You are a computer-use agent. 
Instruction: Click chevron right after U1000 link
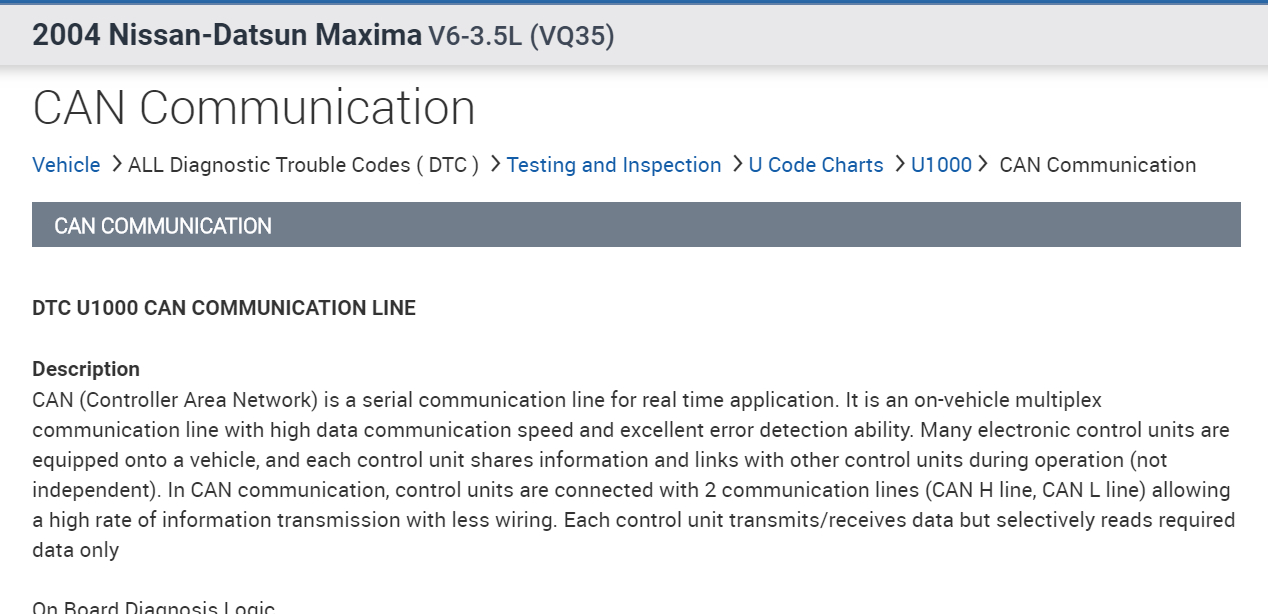[983, 164]
